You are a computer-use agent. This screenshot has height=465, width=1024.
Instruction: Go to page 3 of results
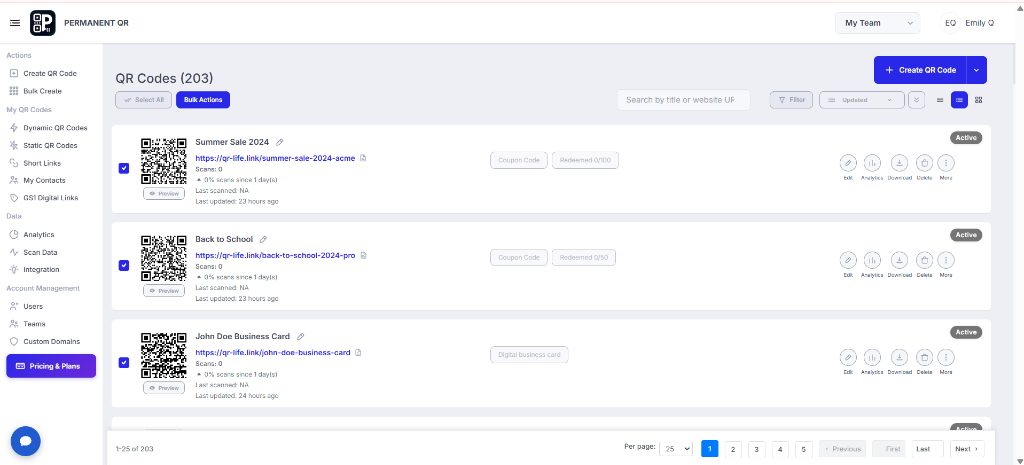coord(756,449)
